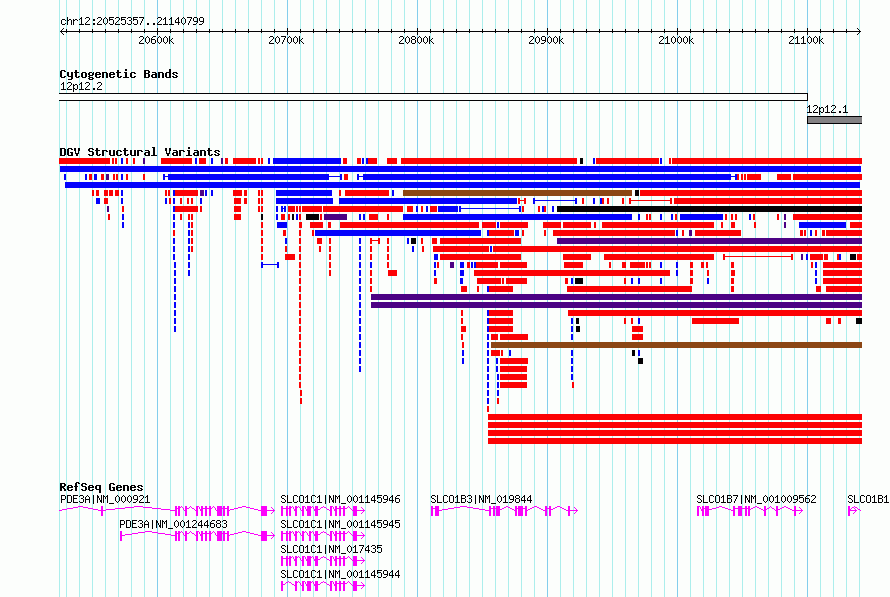The height and width of the screenshot is (597, 890).
Task: Open the DGV Structural Variants track title
Action: tap(140, 152)
